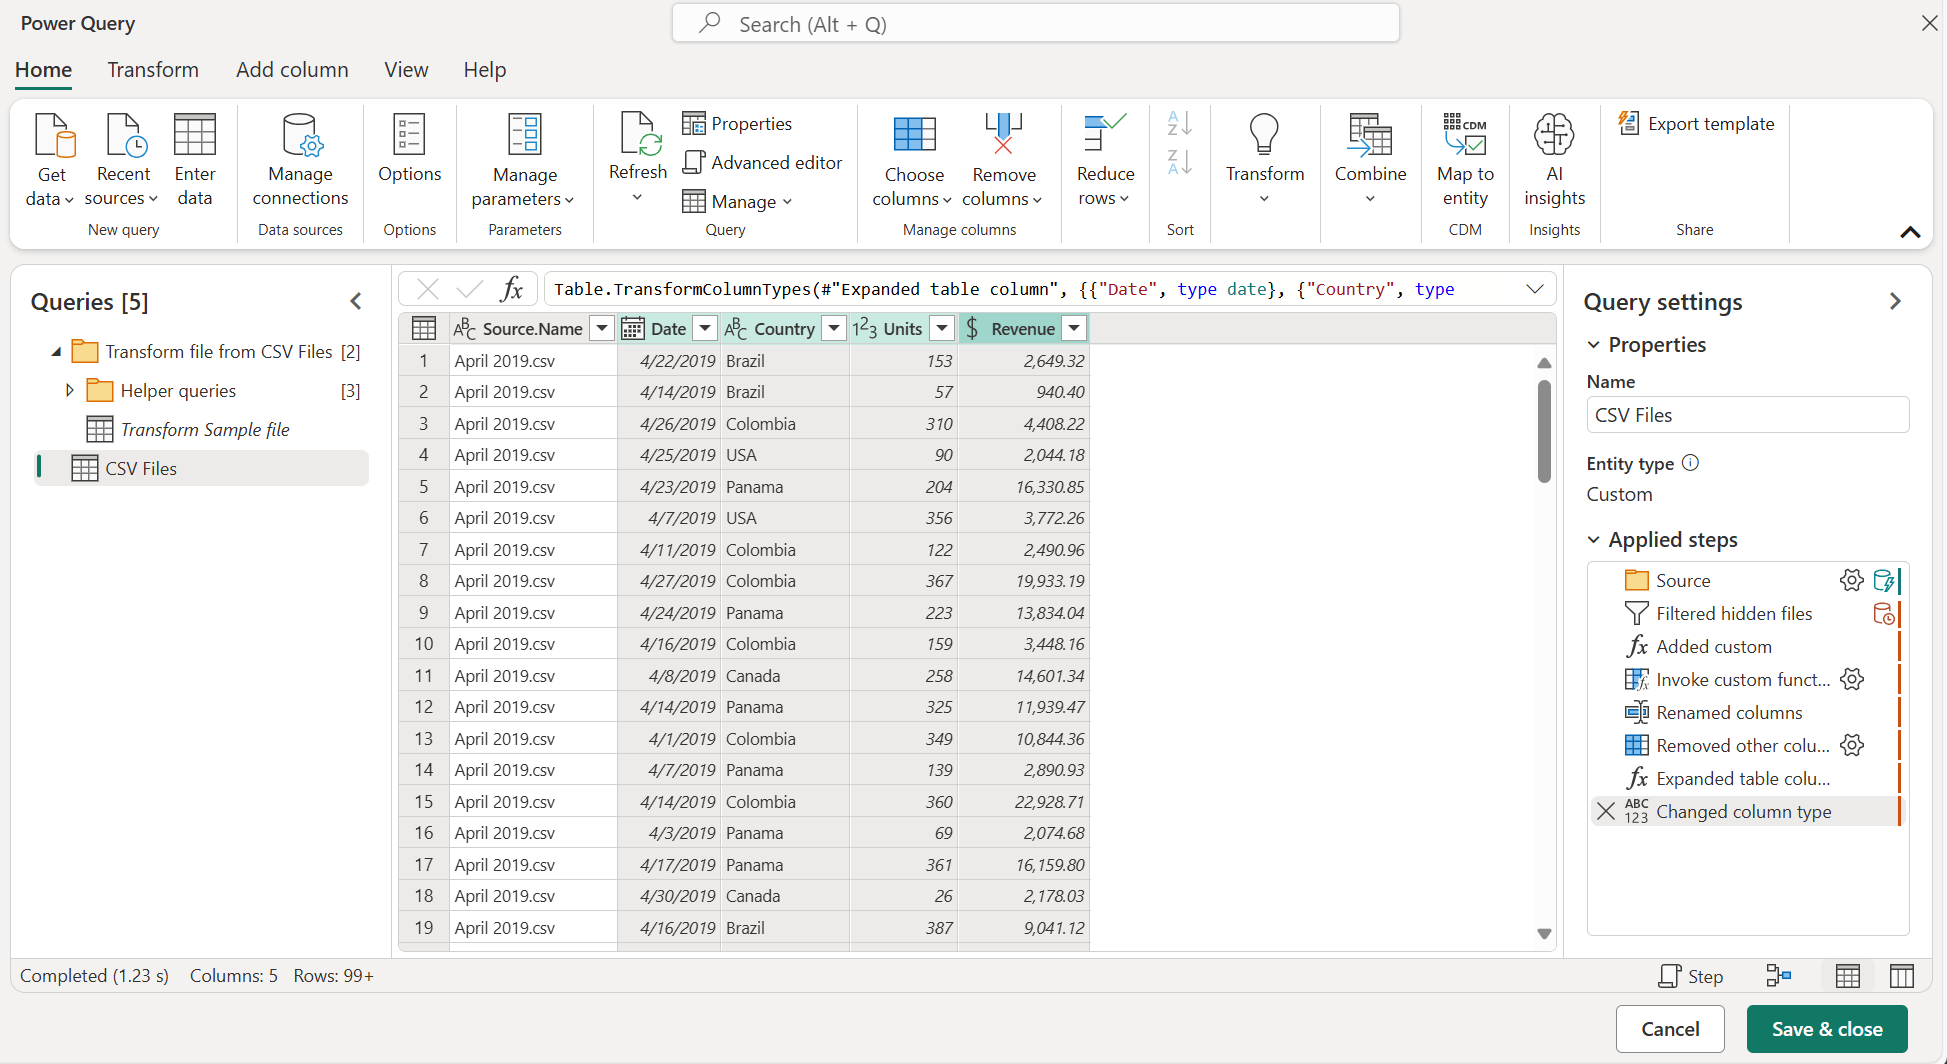Expand the formula bar

pos(1536,288)
